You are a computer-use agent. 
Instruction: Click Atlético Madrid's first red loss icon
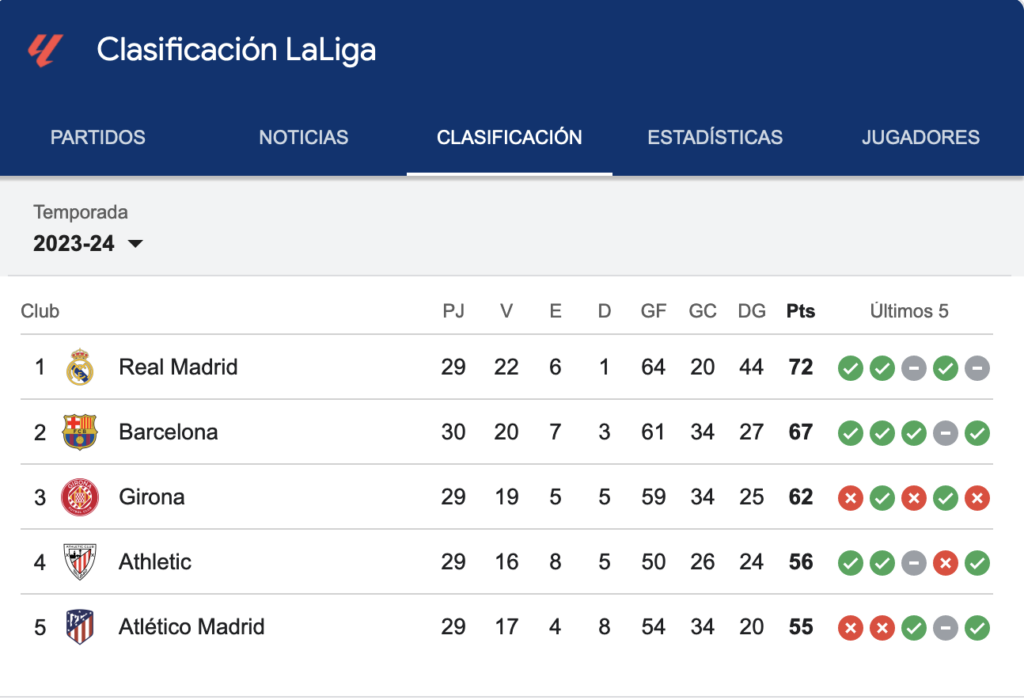pyautogui.click(x=850, y=628)
